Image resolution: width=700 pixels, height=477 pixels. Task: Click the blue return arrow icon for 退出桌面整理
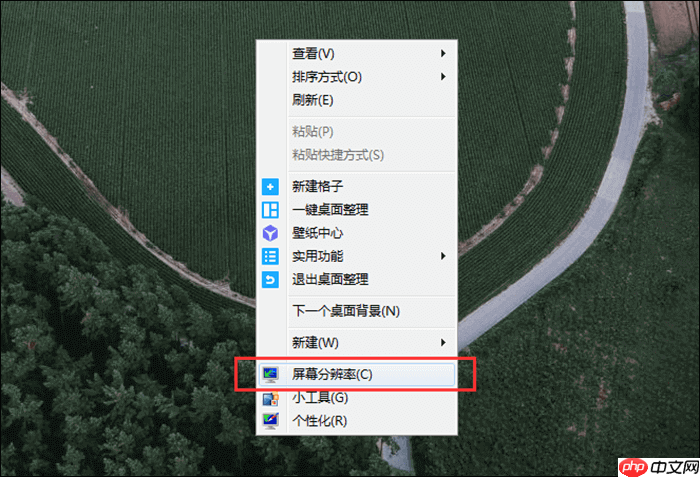coord(270,280)
